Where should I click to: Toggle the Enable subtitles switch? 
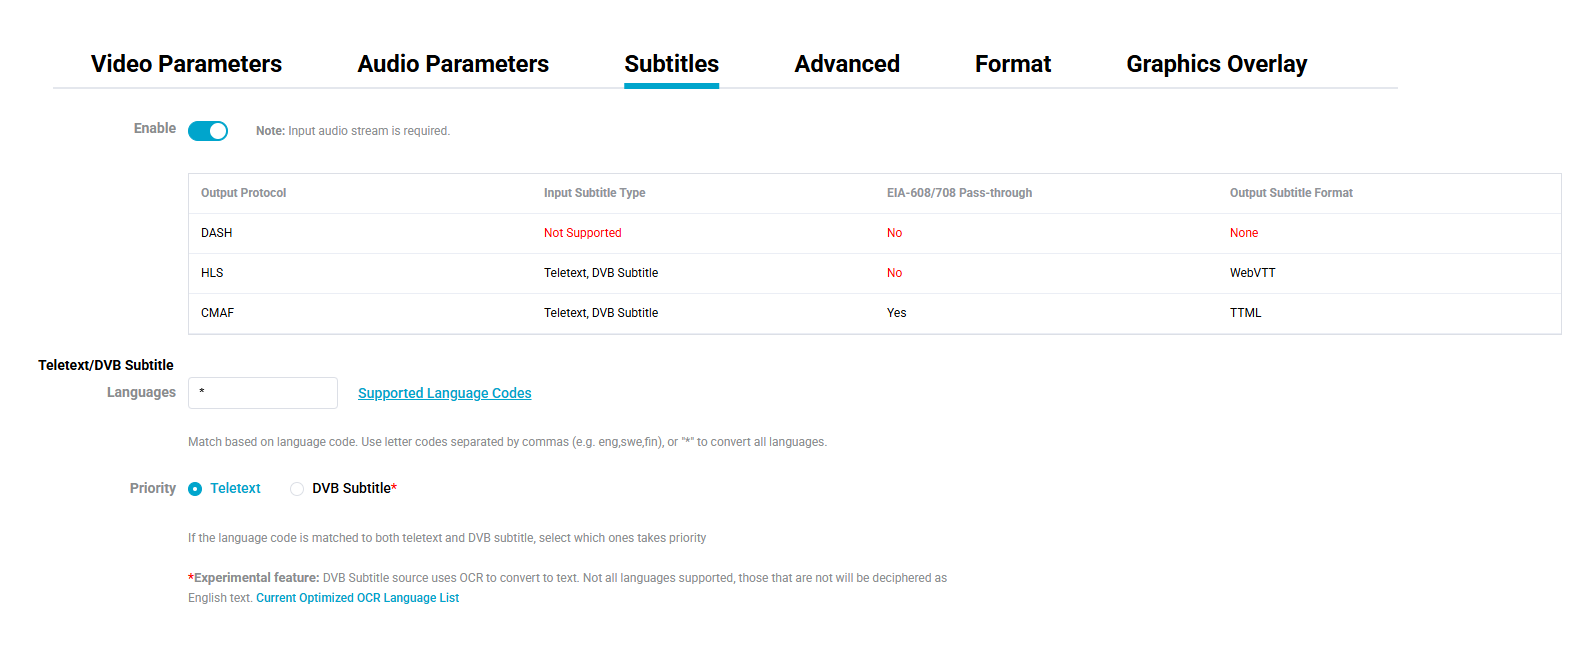pos(208,131)
